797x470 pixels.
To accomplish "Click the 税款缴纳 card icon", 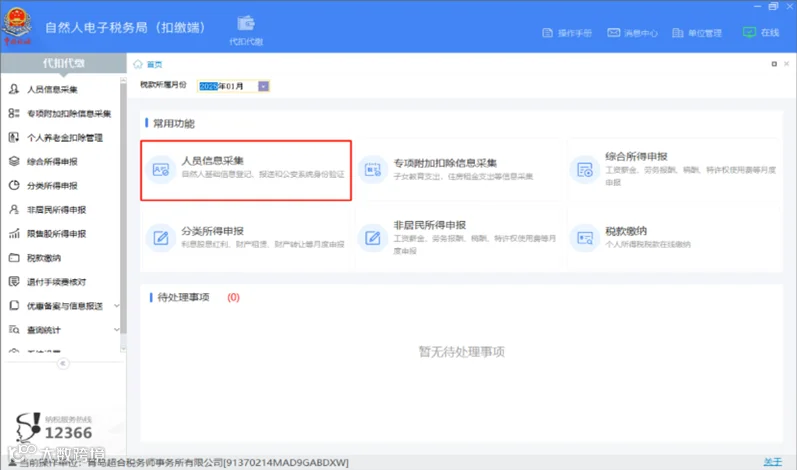I will tap(585, 237).
